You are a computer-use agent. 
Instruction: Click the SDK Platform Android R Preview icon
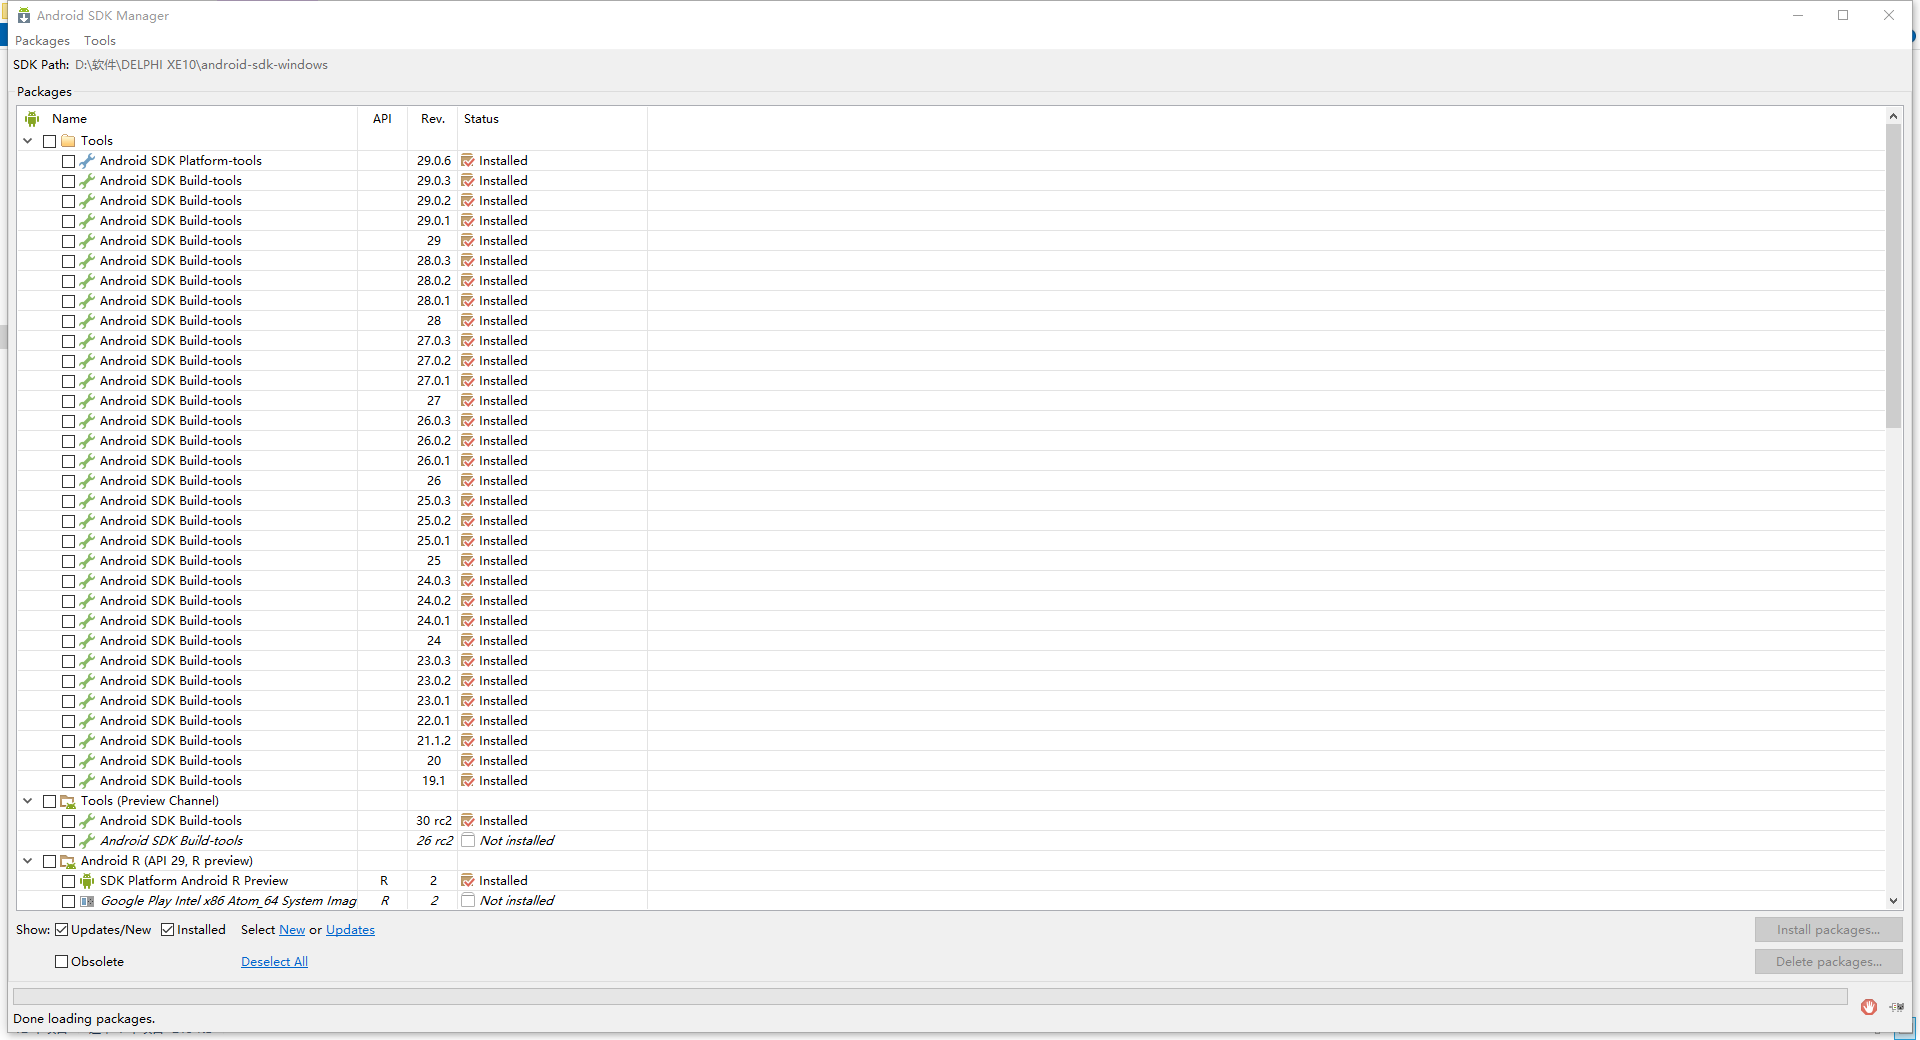coord(87,881)
